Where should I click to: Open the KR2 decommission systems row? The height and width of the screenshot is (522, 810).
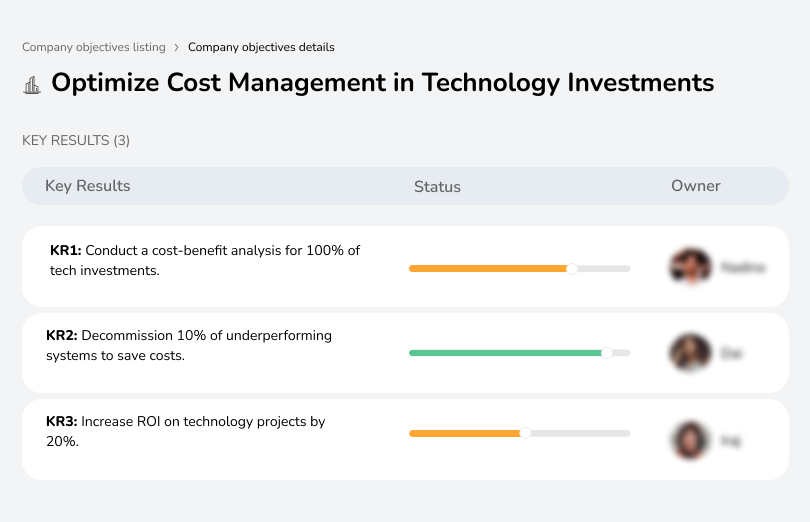click(x=405, y=353)
